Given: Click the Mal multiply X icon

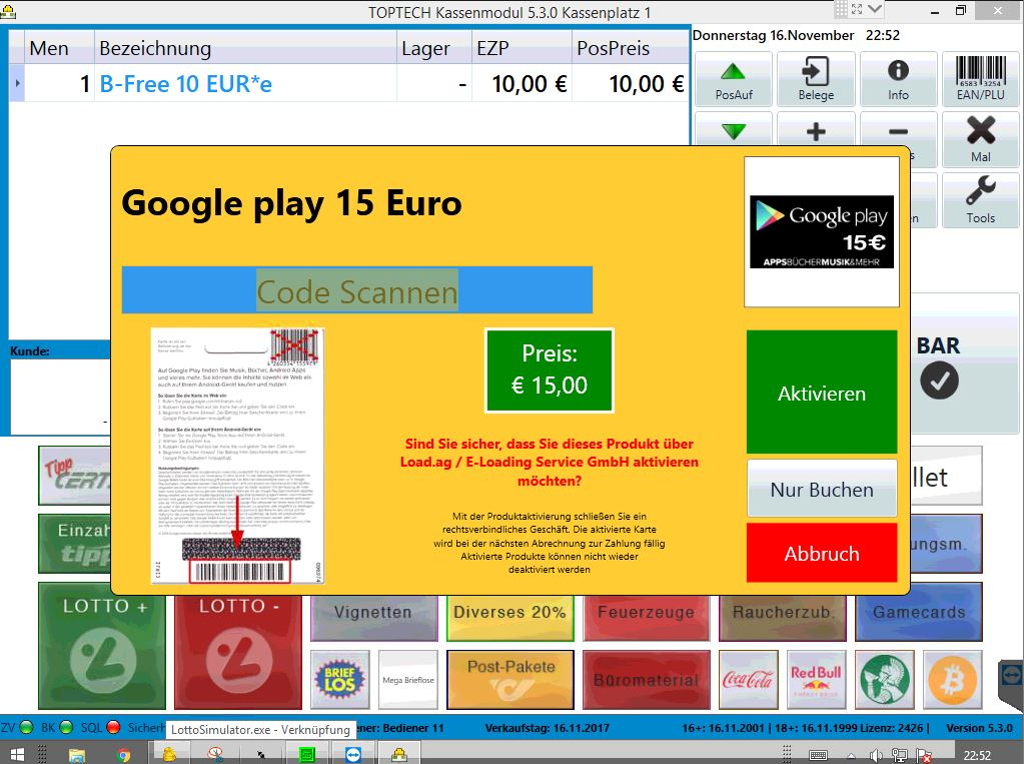Looking at the screenshot, I should pyautogui.click(x=980, y=139).
